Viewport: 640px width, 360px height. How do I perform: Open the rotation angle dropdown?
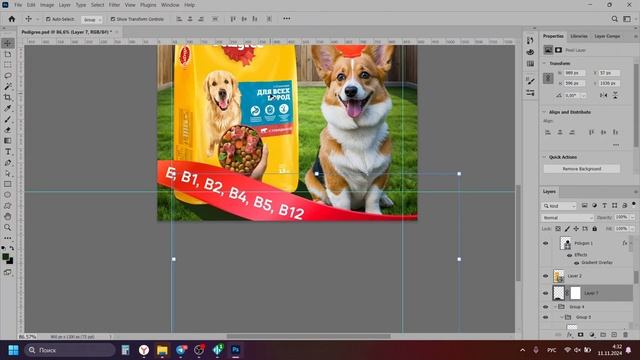point(583,96)
